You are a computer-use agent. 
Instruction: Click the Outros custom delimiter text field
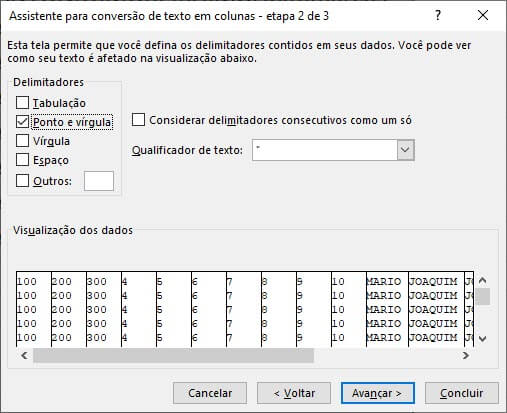click(99, 181)
